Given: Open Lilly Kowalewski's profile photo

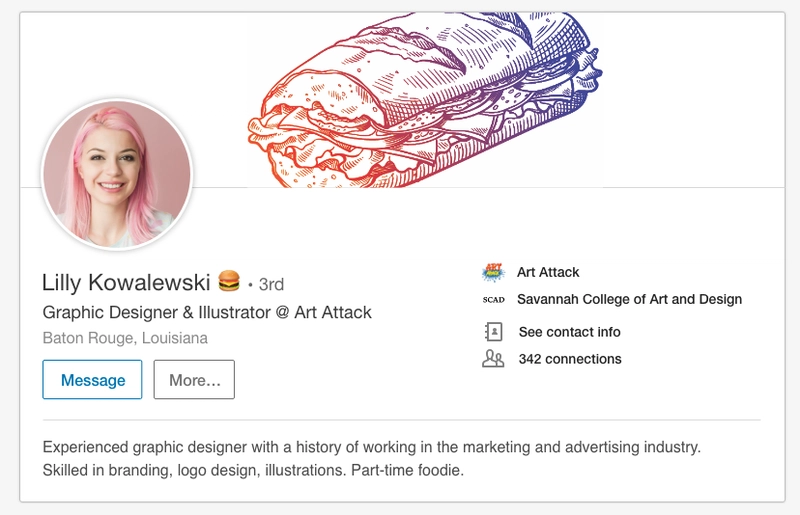Looking at the screenshot, I should (117, 174).
